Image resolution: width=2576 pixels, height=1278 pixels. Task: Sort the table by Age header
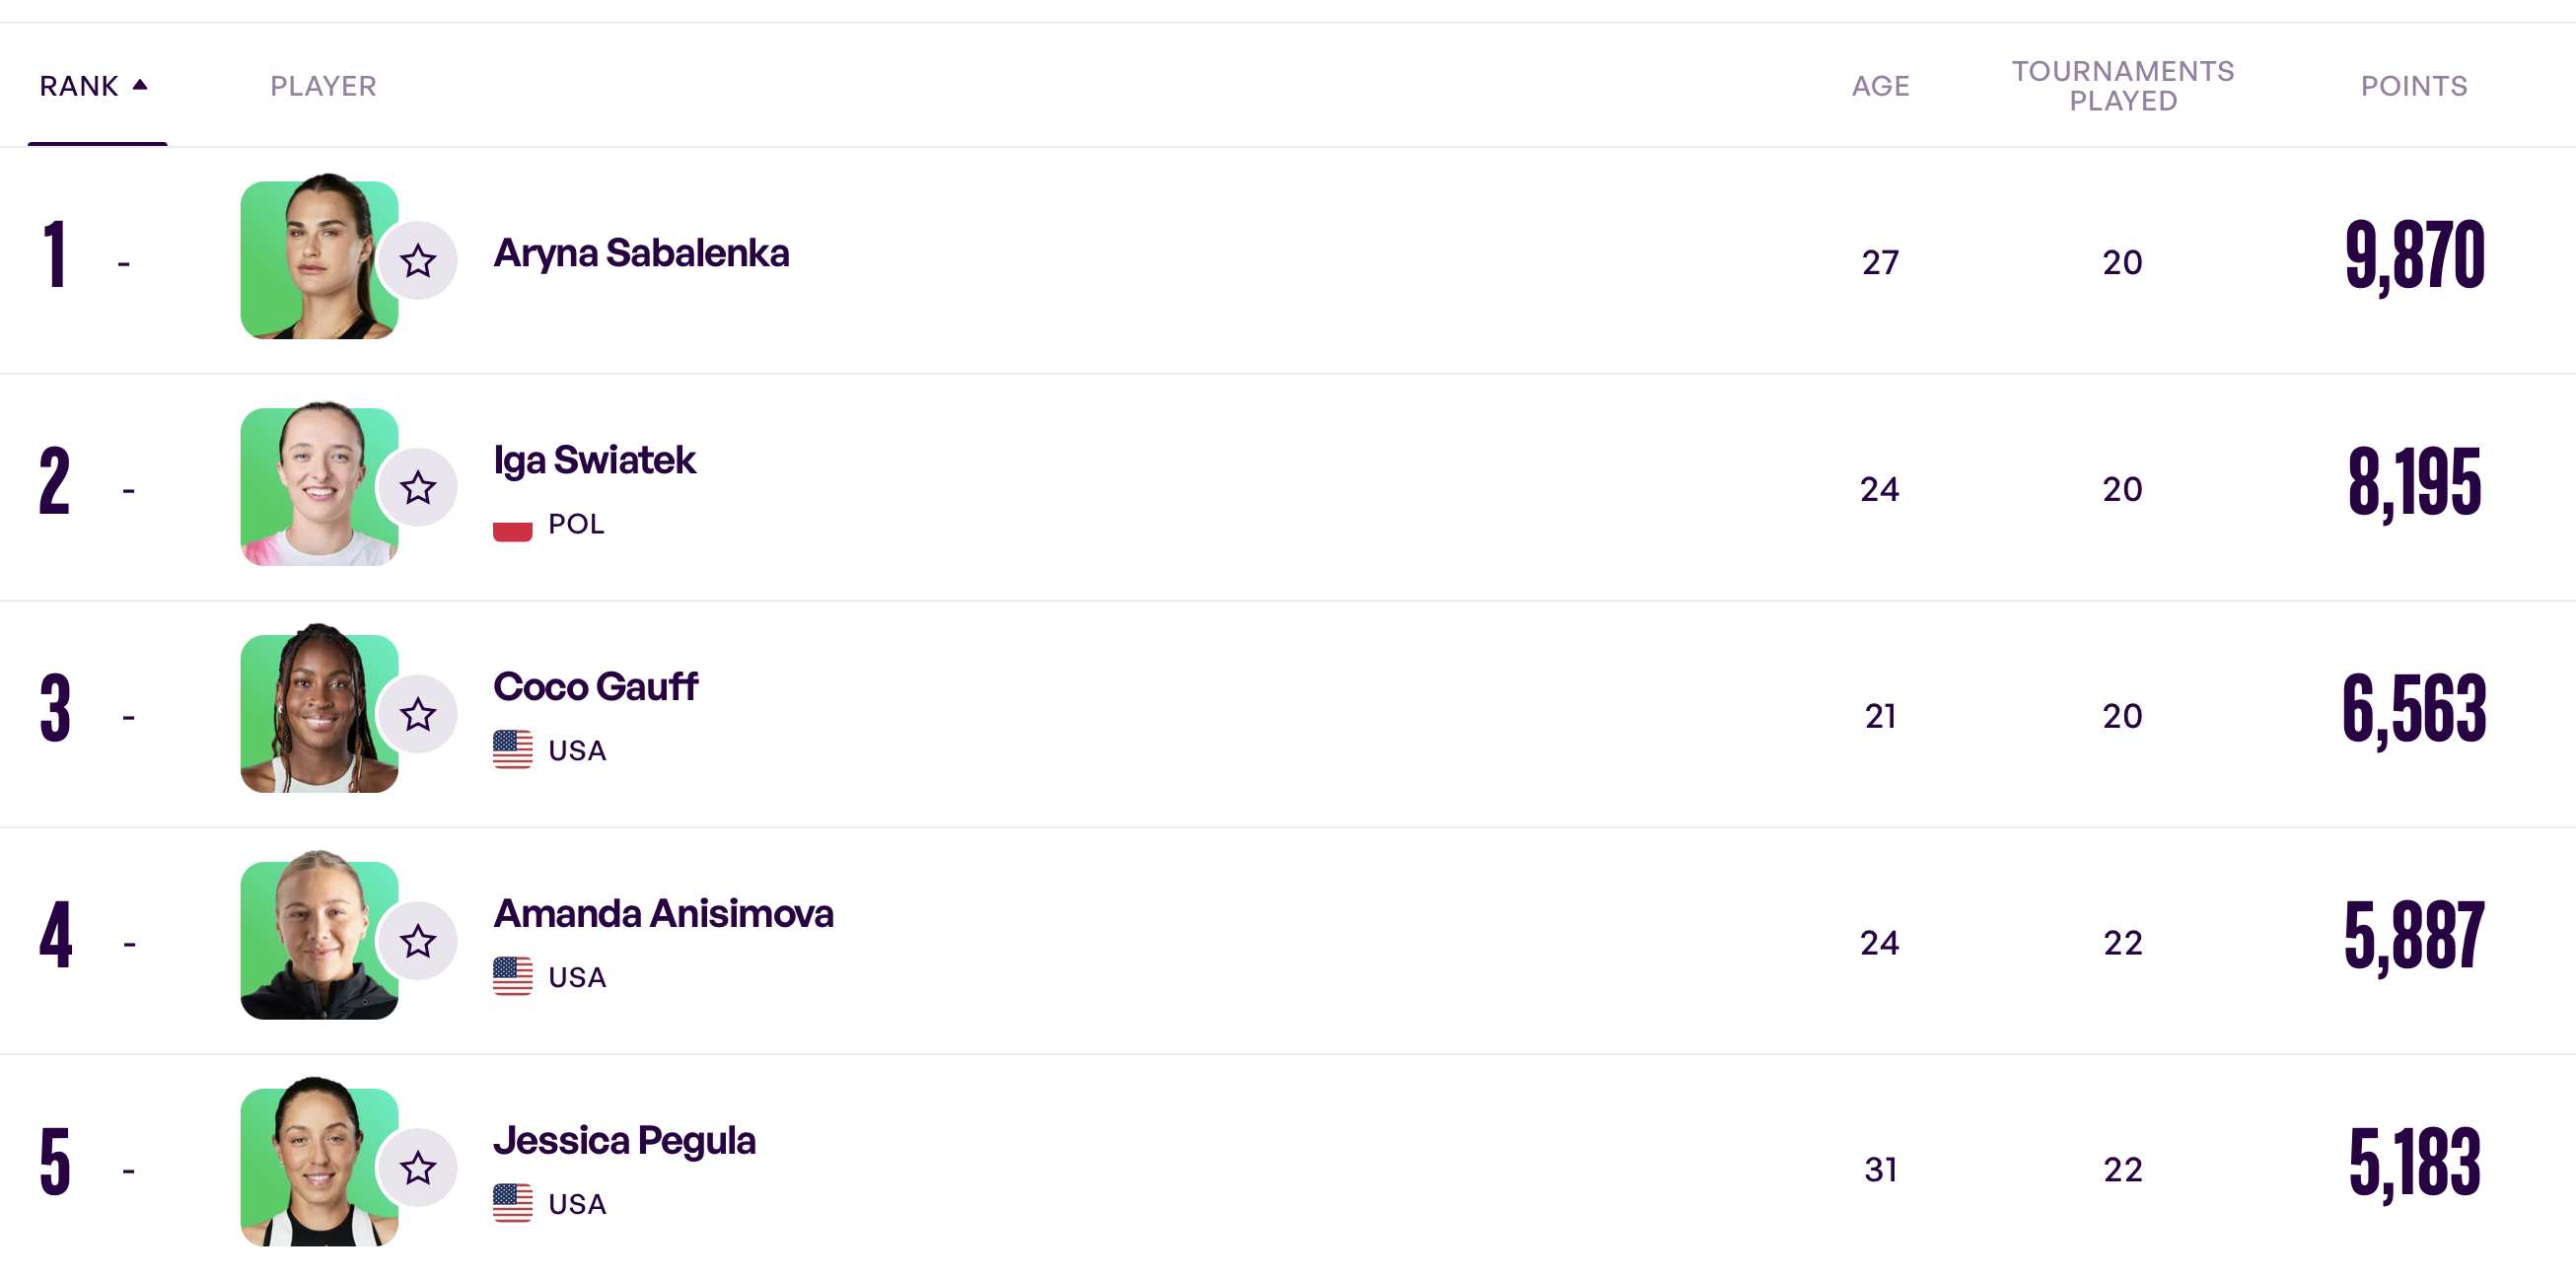click(x=1880, y=86)
